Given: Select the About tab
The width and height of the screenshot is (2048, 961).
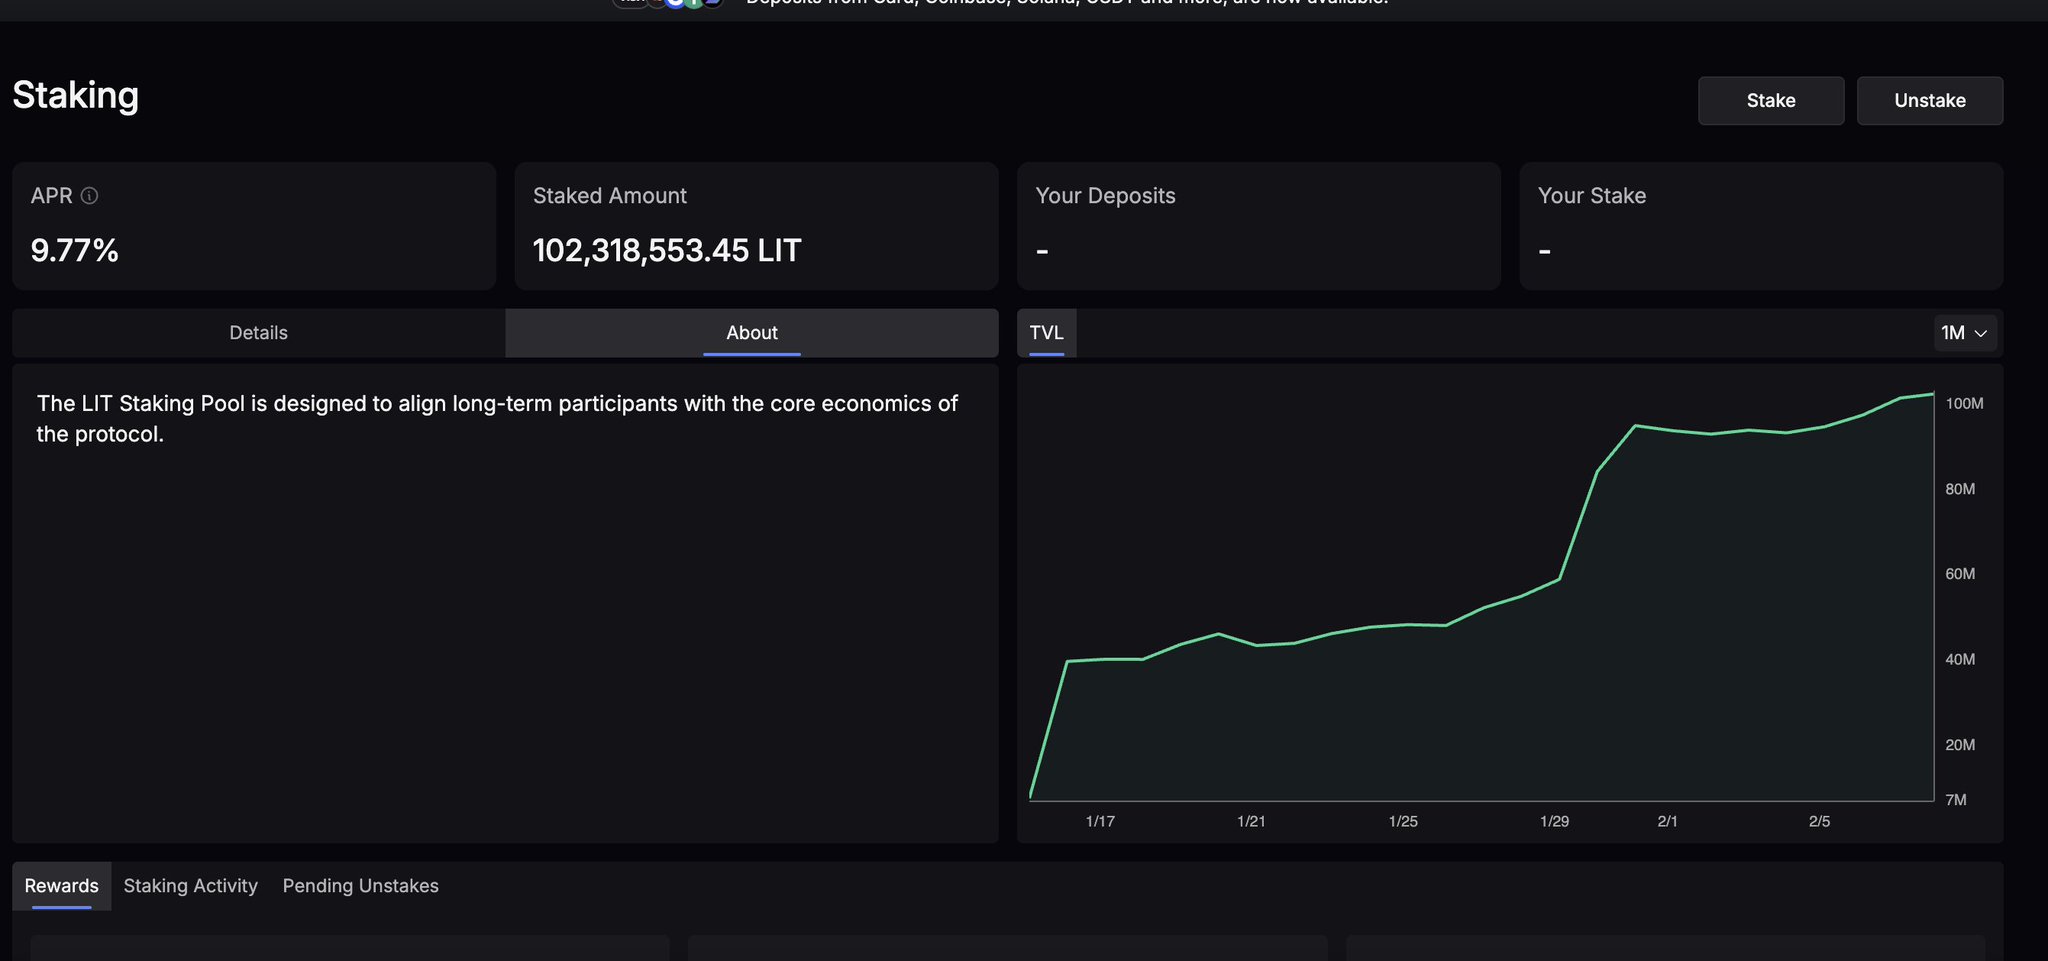Looking at the screenshot, I should pos(751,333).
